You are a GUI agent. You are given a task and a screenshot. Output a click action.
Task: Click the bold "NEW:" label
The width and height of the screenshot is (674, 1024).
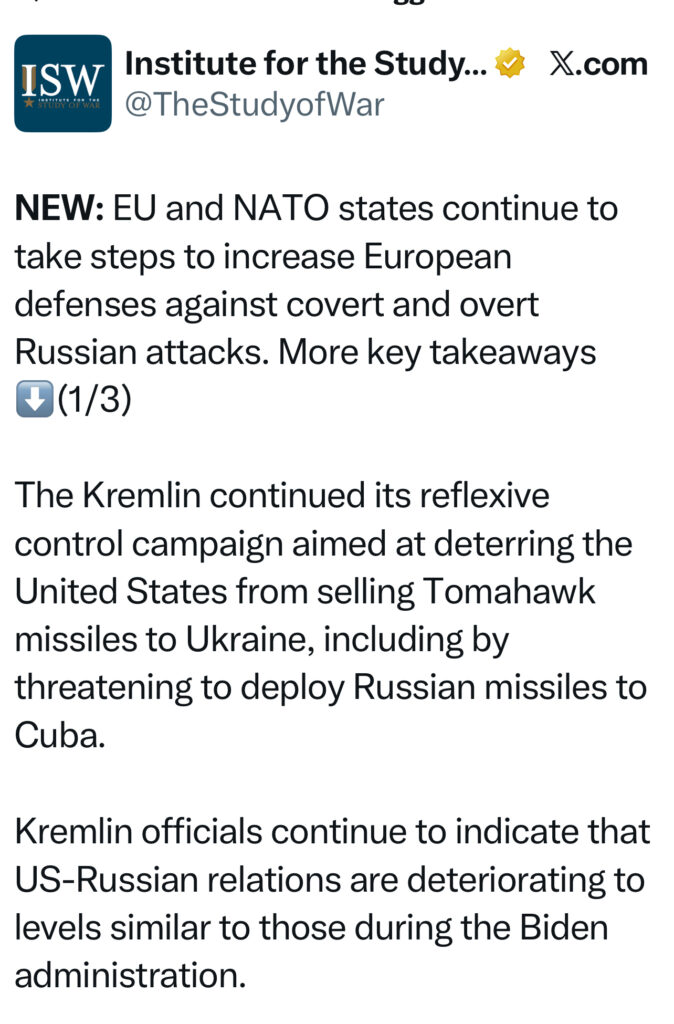pos(59,209)
